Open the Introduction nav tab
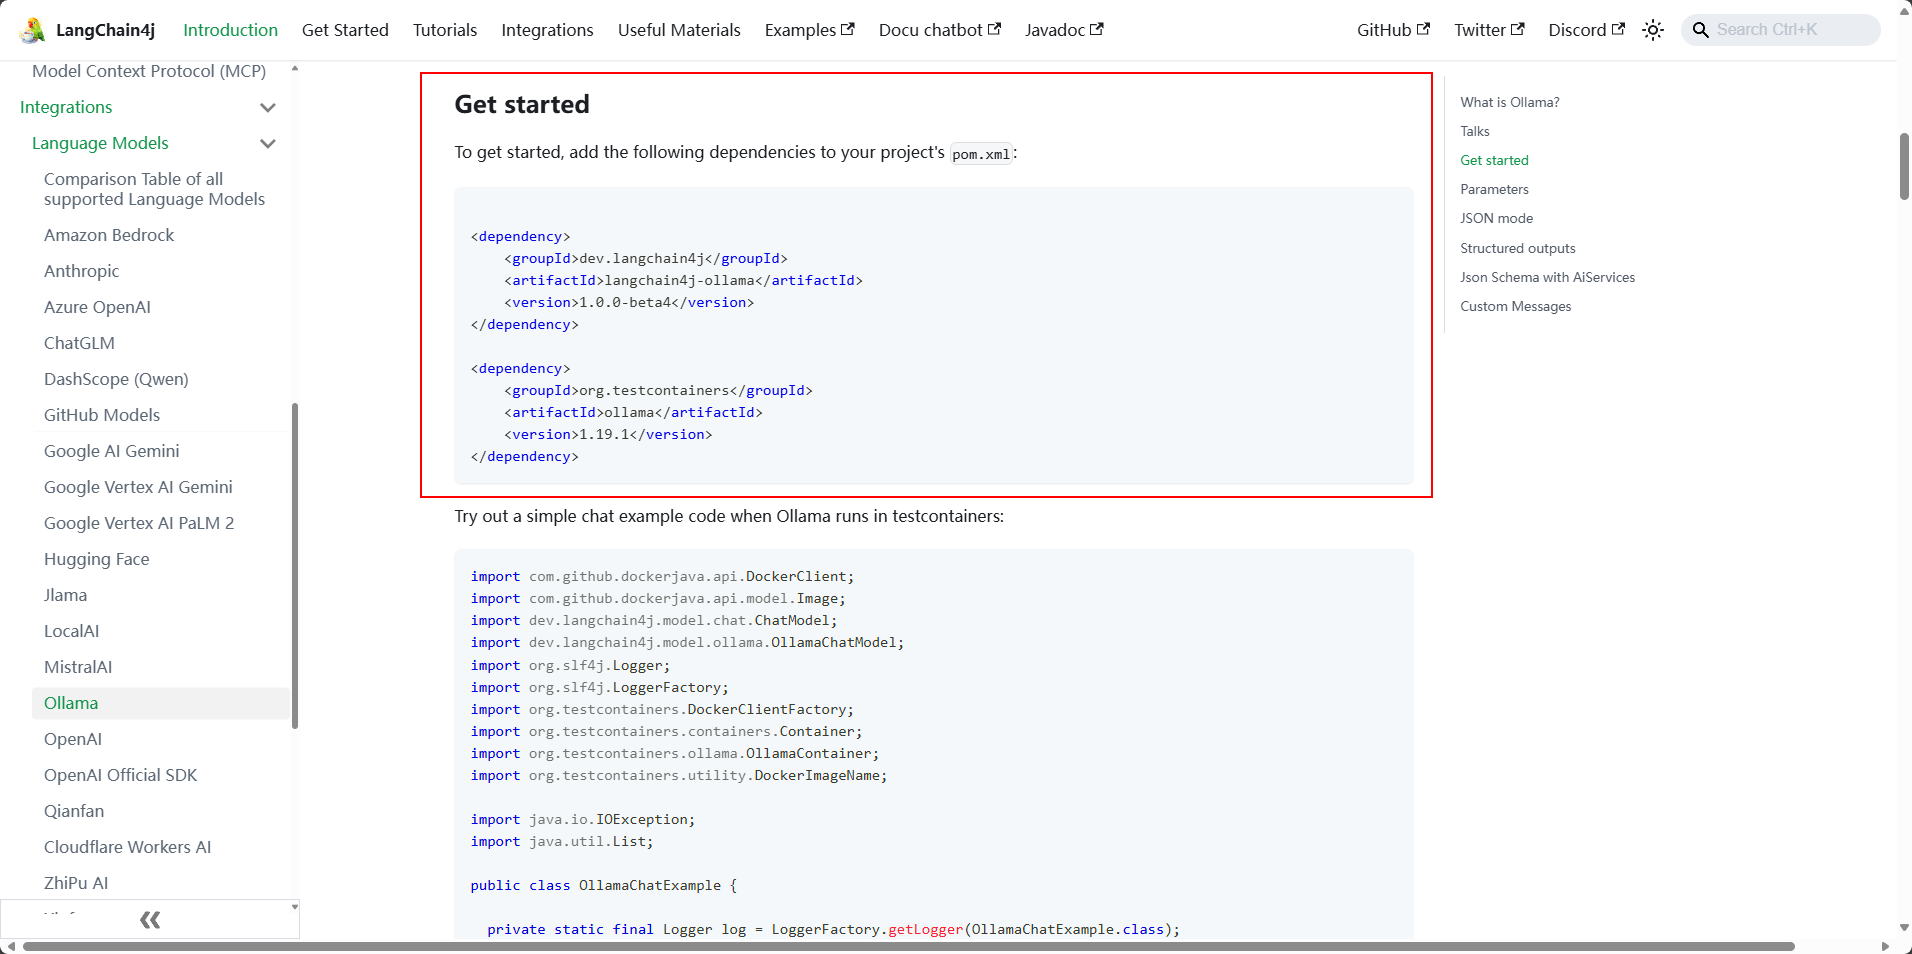This screenshot has width=1912, height=954. (x=230, y=30)
